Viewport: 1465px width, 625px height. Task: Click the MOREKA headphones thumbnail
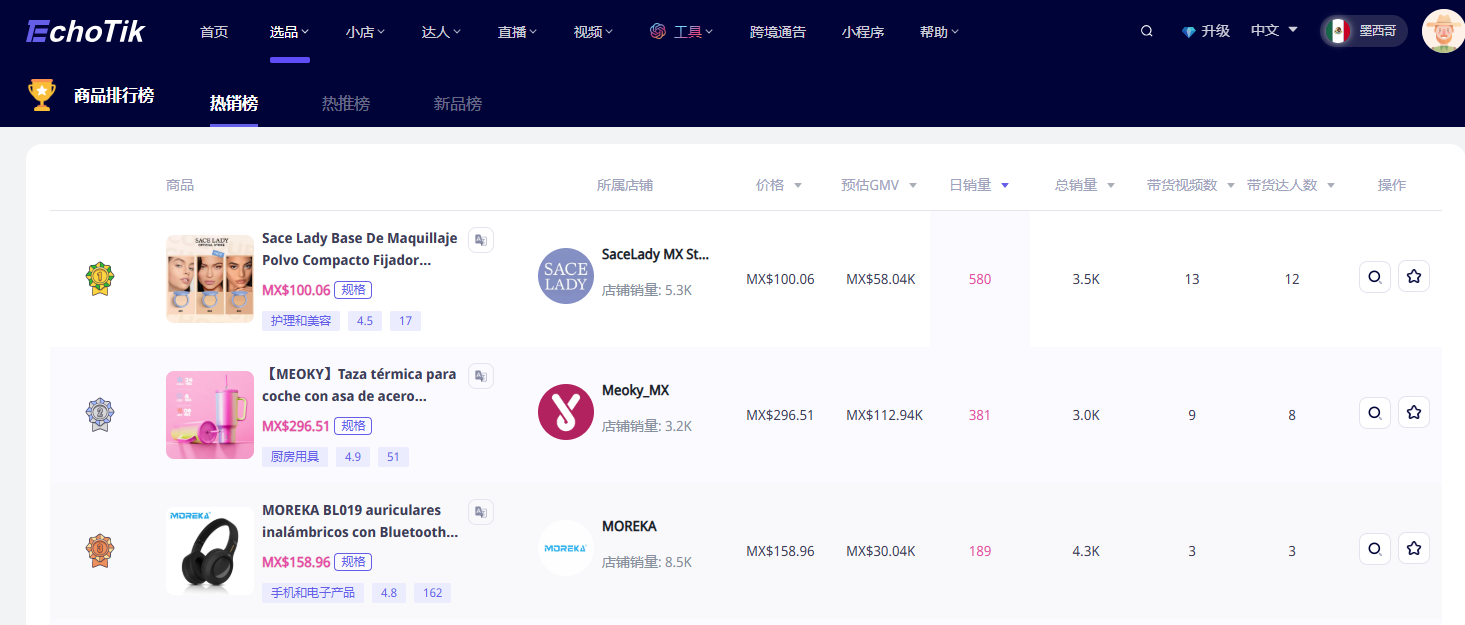click(210, 551)
